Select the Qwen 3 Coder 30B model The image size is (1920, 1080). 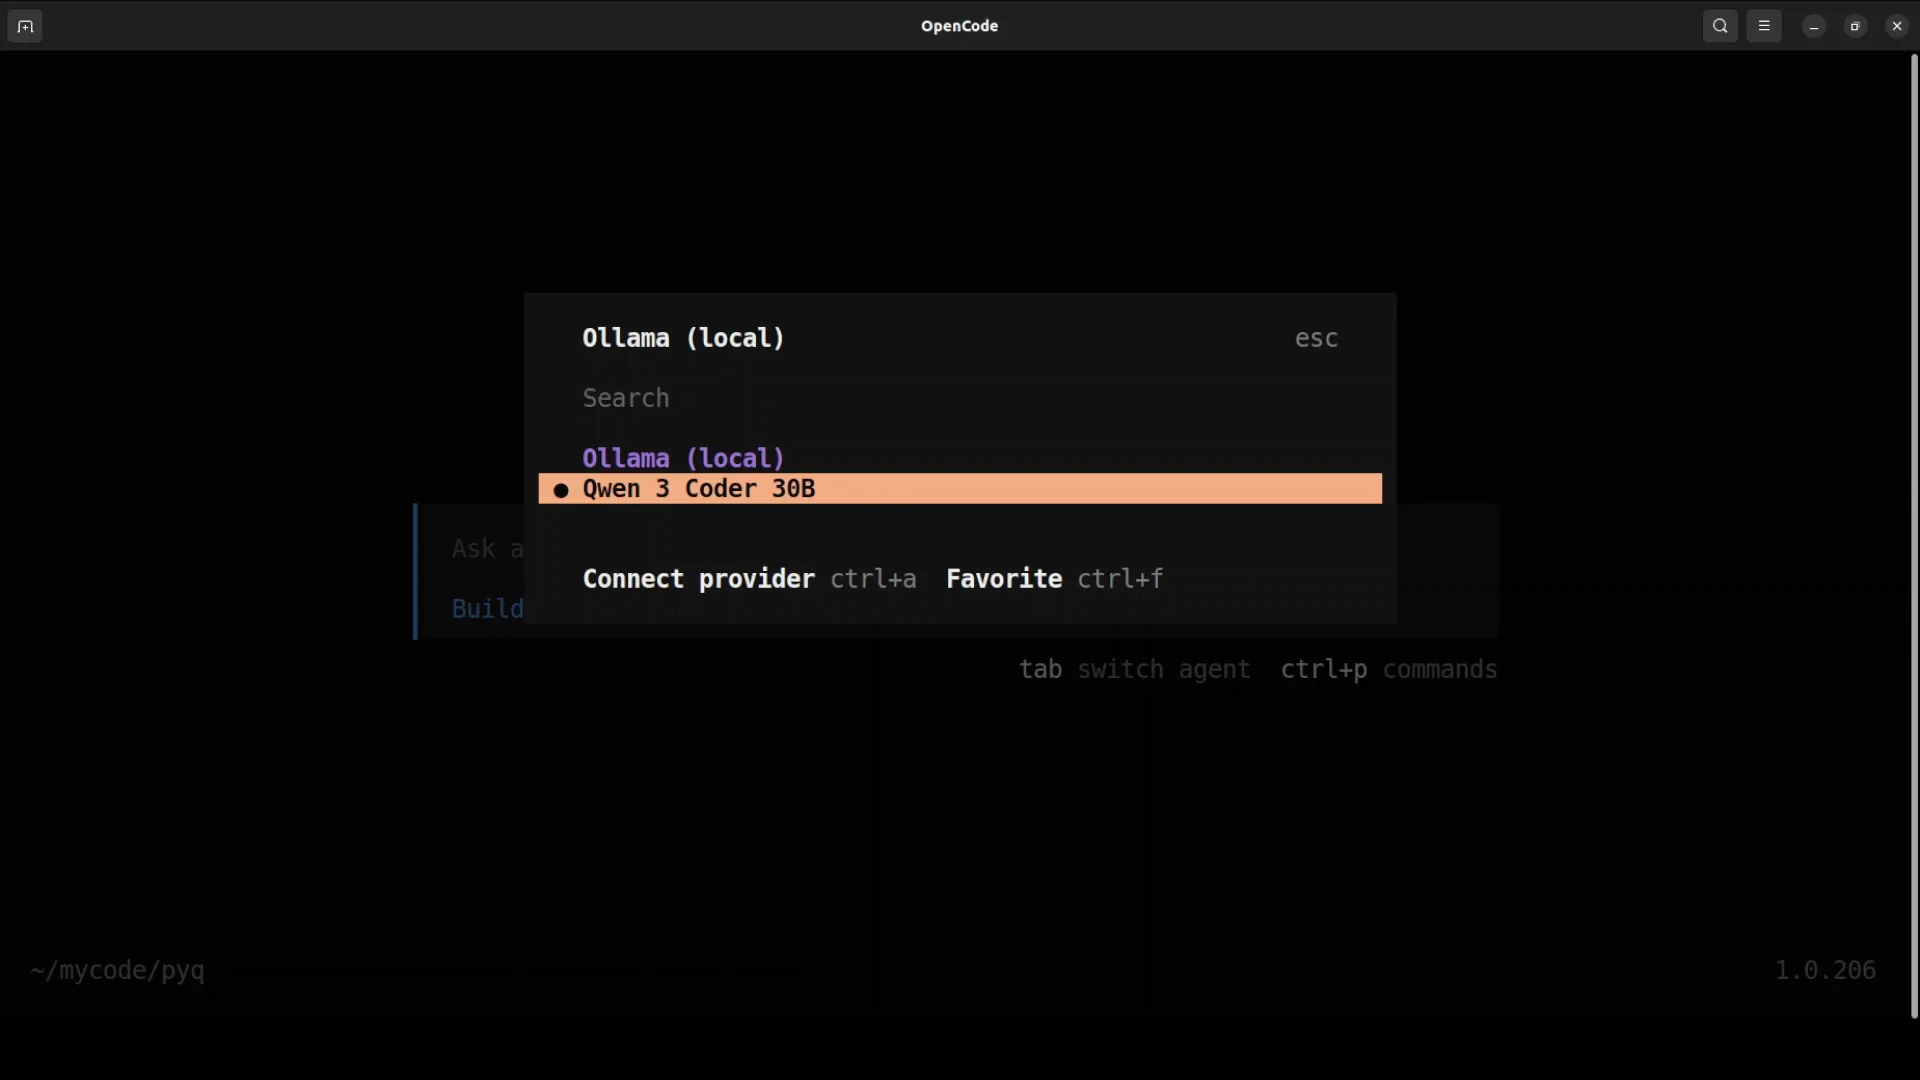point(700,489)
